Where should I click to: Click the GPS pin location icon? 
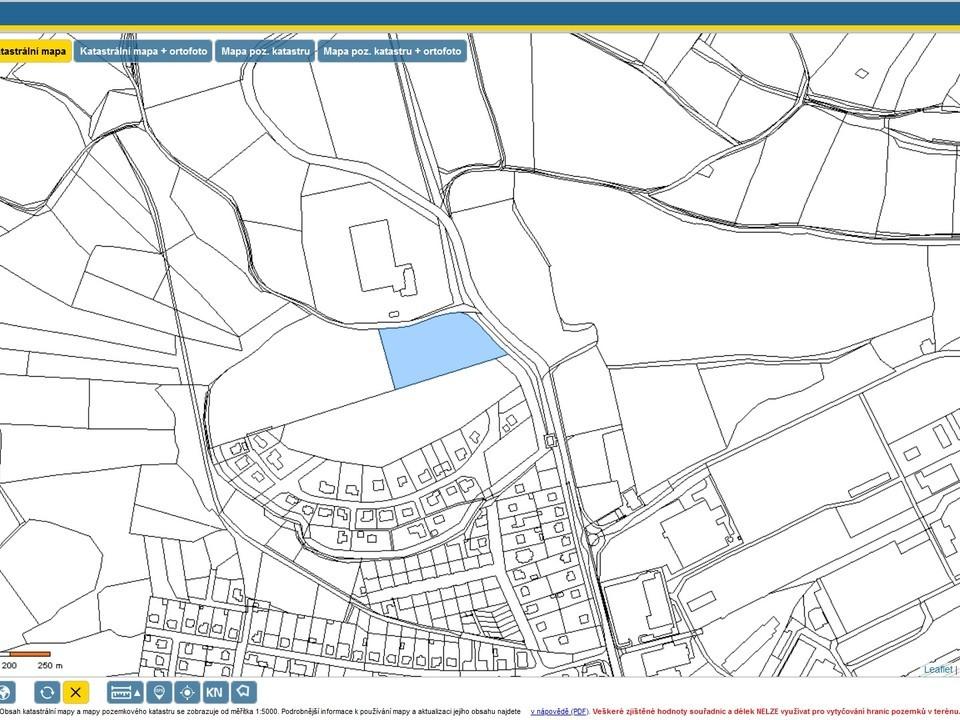(x=159, y=692)
